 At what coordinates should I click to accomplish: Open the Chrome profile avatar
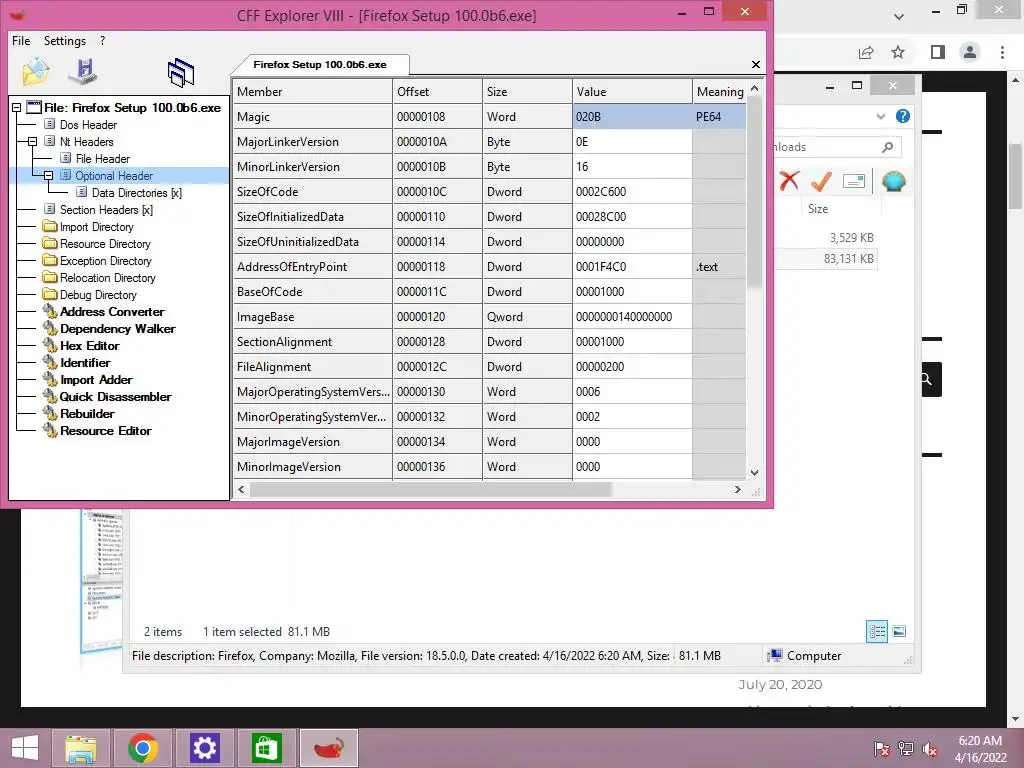[970, 52]
